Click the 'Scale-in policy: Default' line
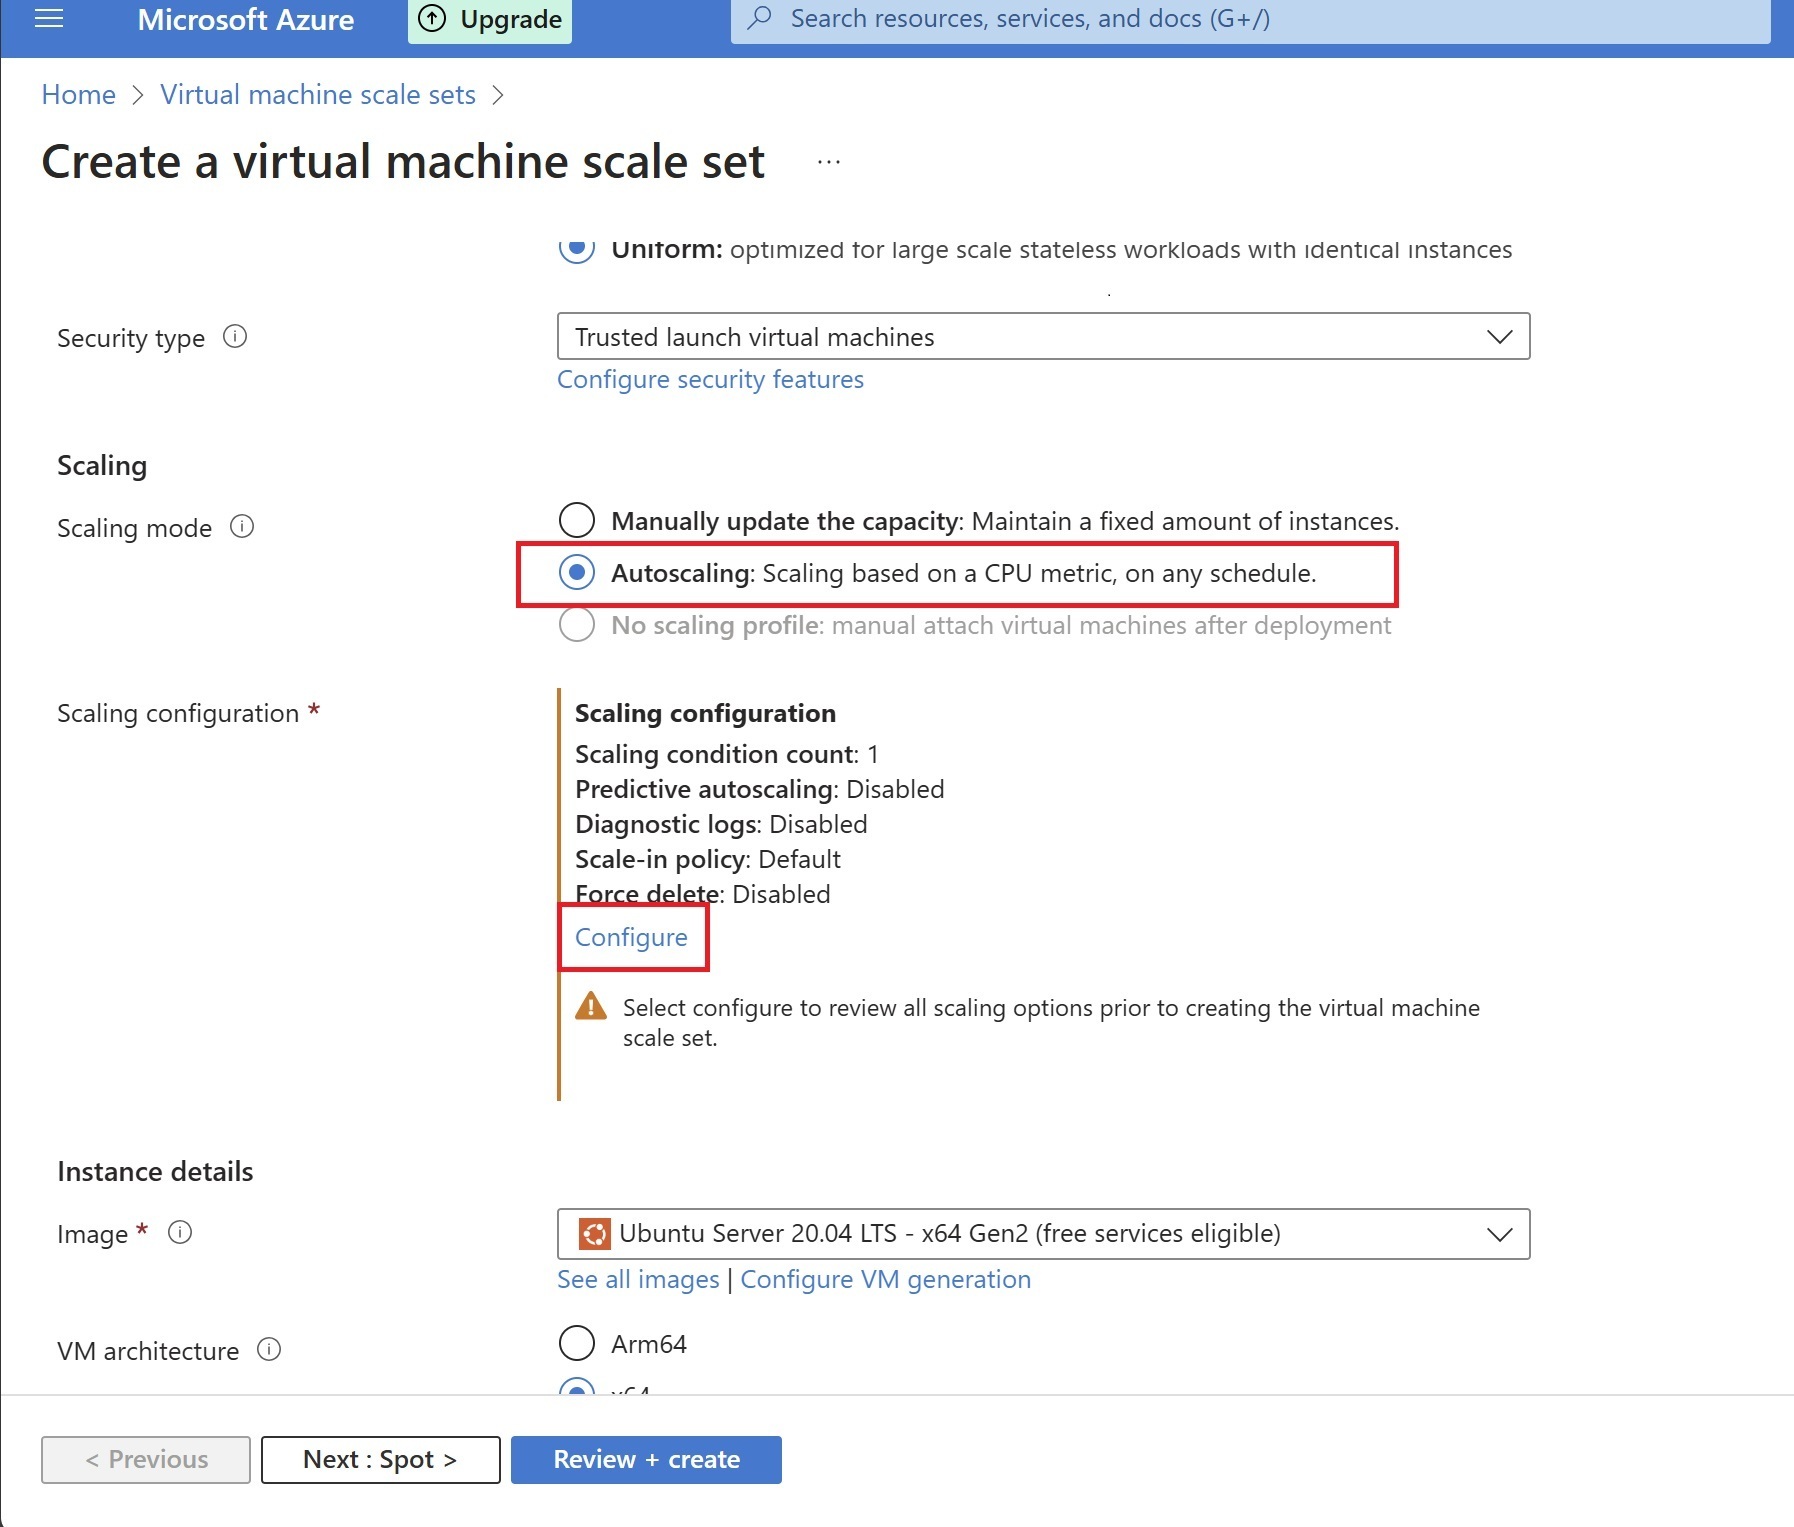Image resolution: width=1794 pixels, height=1527 pixels. click(x=708, y=859)
